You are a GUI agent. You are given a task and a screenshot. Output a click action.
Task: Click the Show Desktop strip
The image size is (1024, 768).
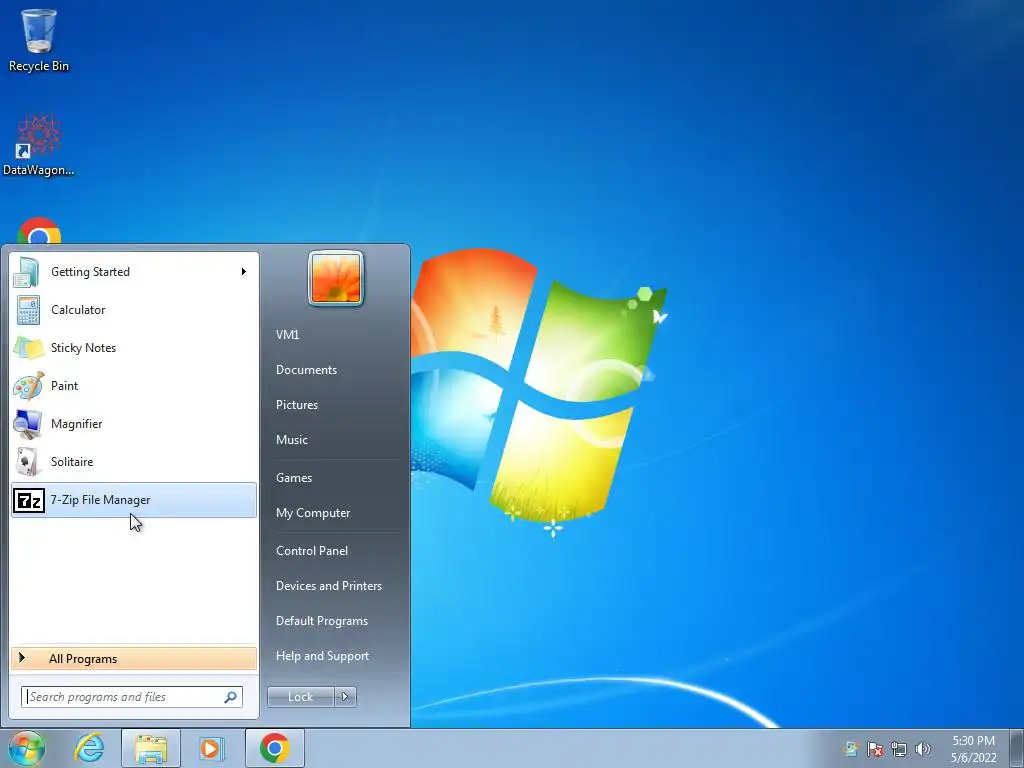point(1017,748)
